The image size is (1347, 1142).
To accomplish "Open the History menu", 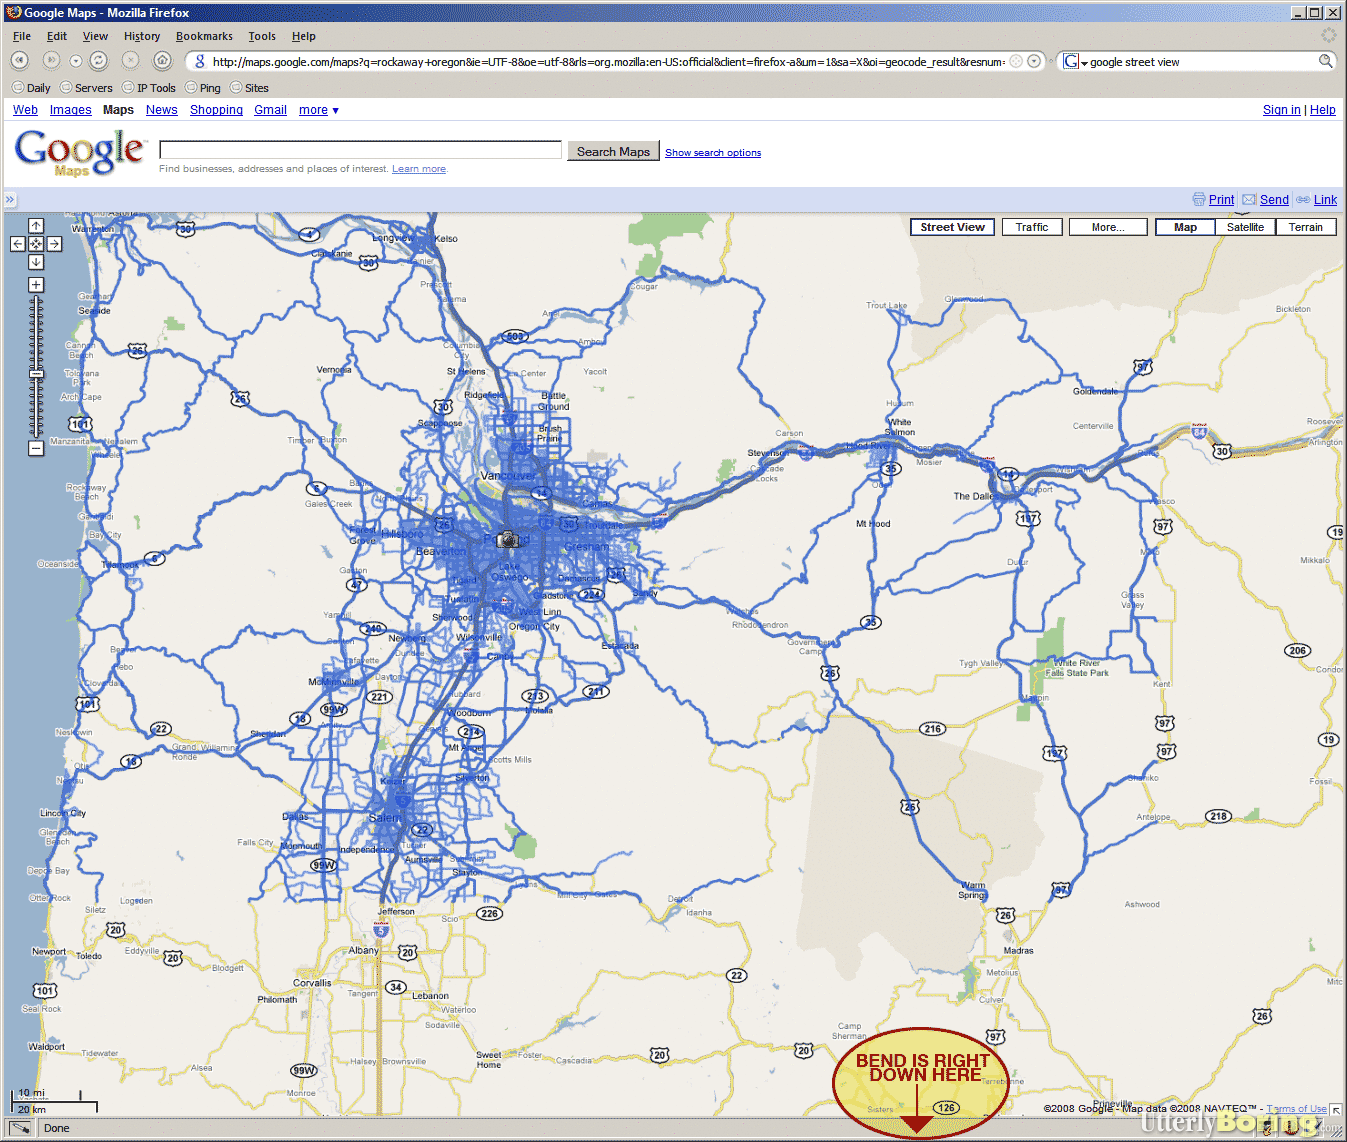I will pyautogui.click(x=141, y=36).
